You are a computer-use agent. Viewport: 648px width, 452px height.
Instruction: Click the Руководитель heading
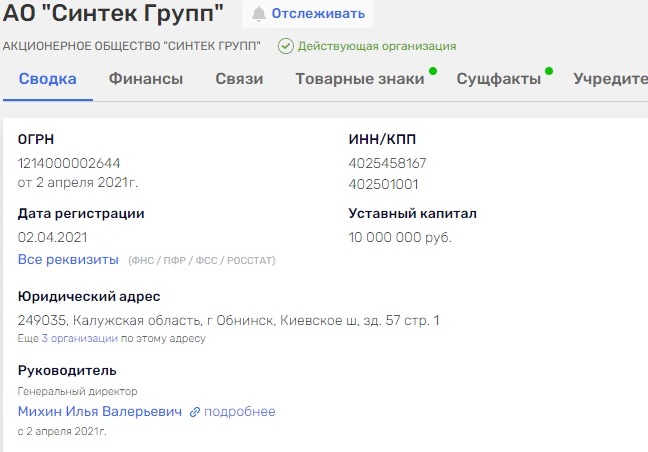tap(67, 370)
